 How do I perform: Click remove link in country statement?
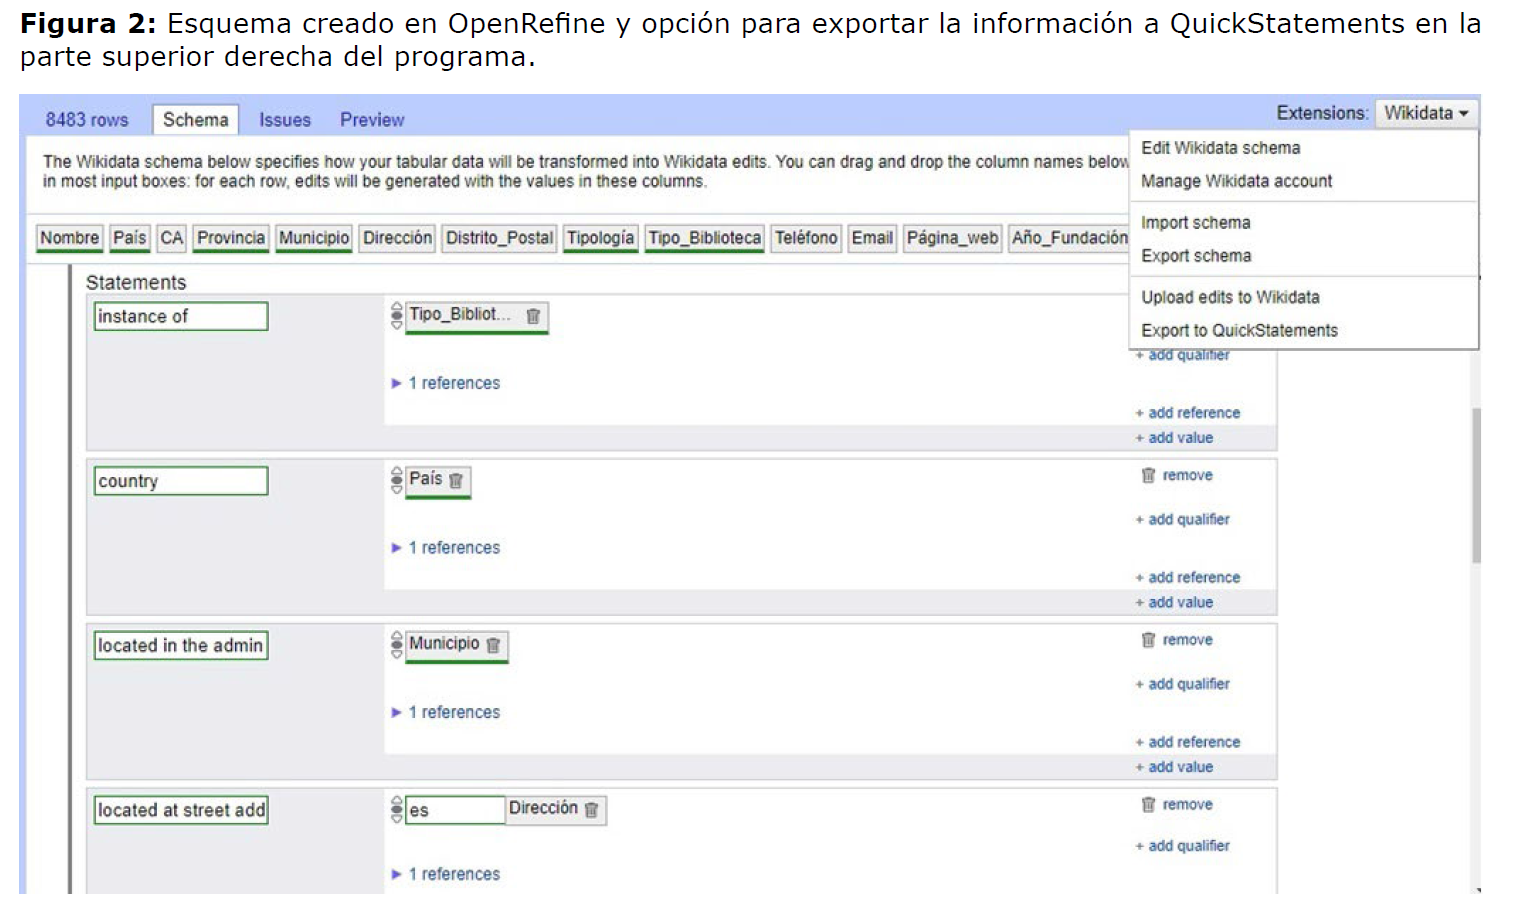click(1188, 475)
